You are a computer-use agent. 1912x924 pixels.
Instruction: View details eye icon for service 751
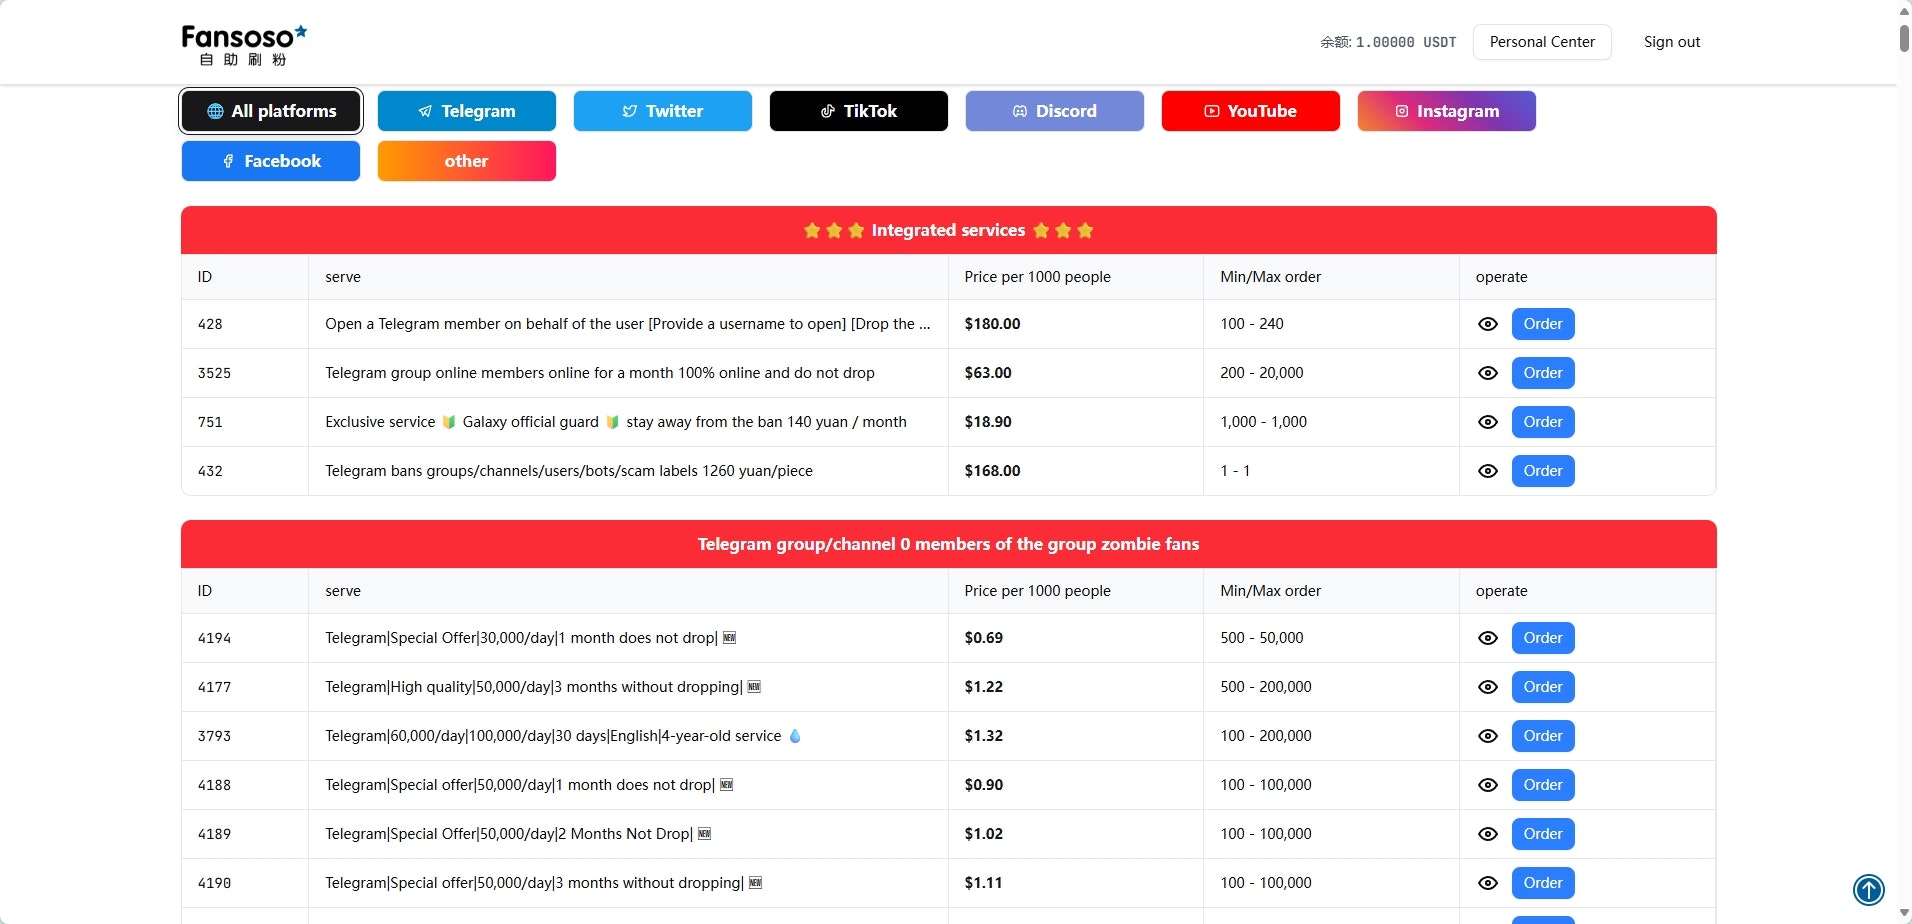tap(1488, 422)
